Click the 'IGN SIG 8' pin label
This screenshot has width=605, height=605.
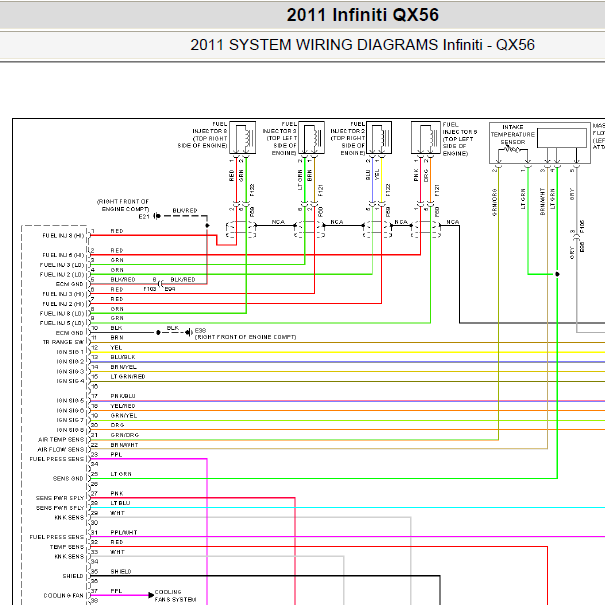70,430
